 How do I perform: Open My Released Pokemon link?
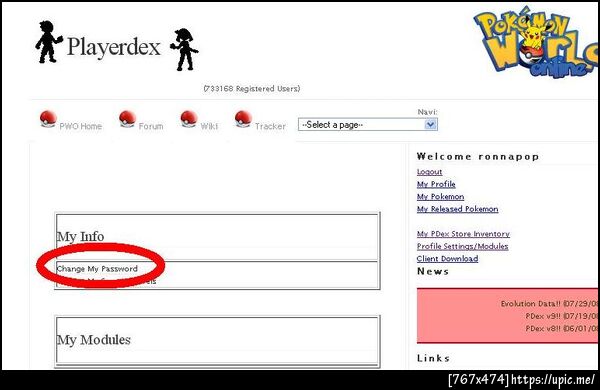coord(458,209)
